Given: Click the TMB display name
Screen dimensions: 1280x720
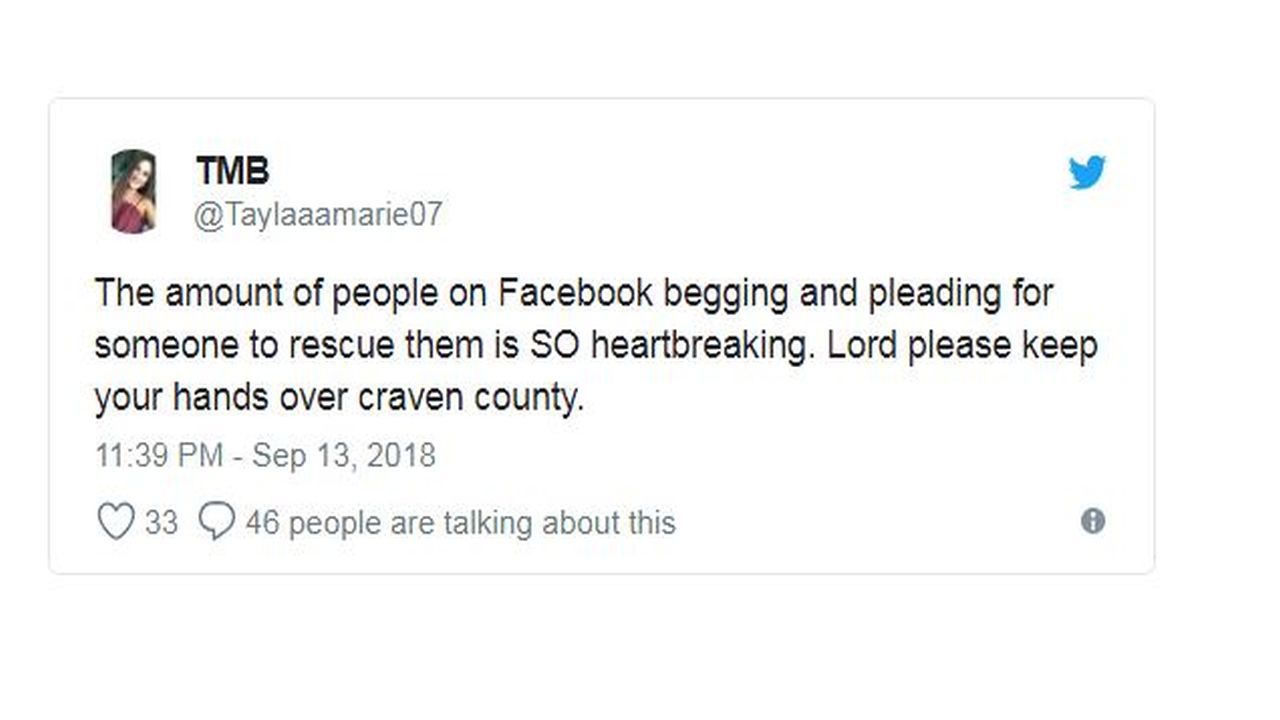Looking at the screenshot, I should click(232, 171).
